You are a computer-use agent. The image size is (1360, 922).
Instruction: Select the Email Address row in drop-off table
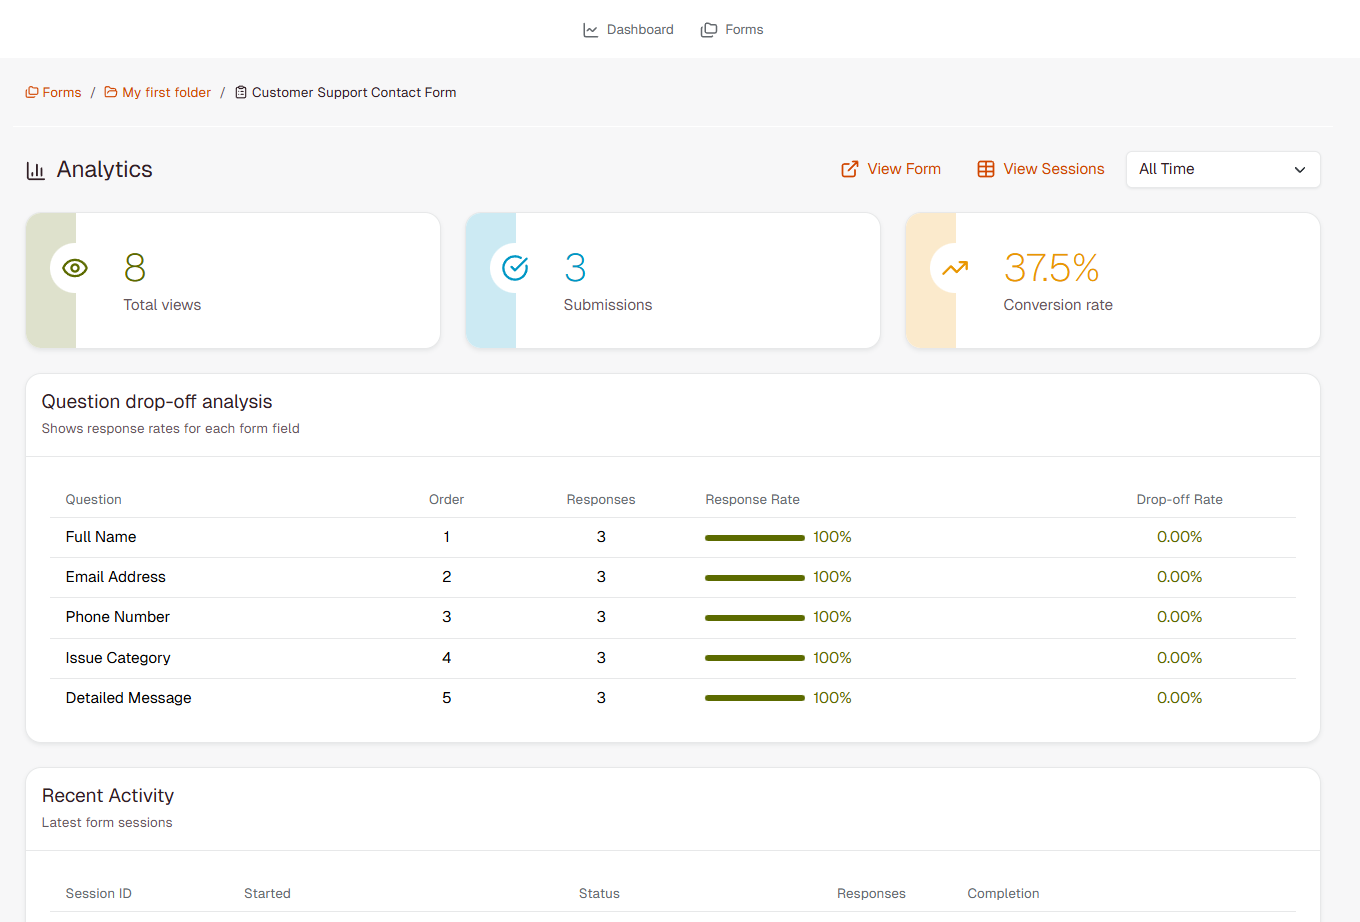(115, 577)
